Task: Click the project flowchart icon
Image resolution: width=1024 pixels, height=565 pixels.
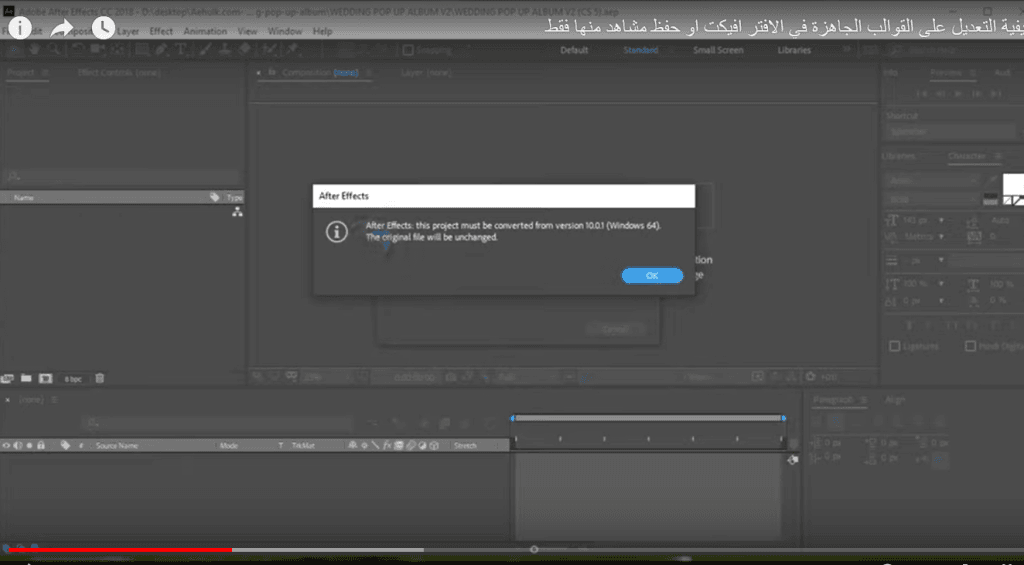Action: click(x=237, y=212)
